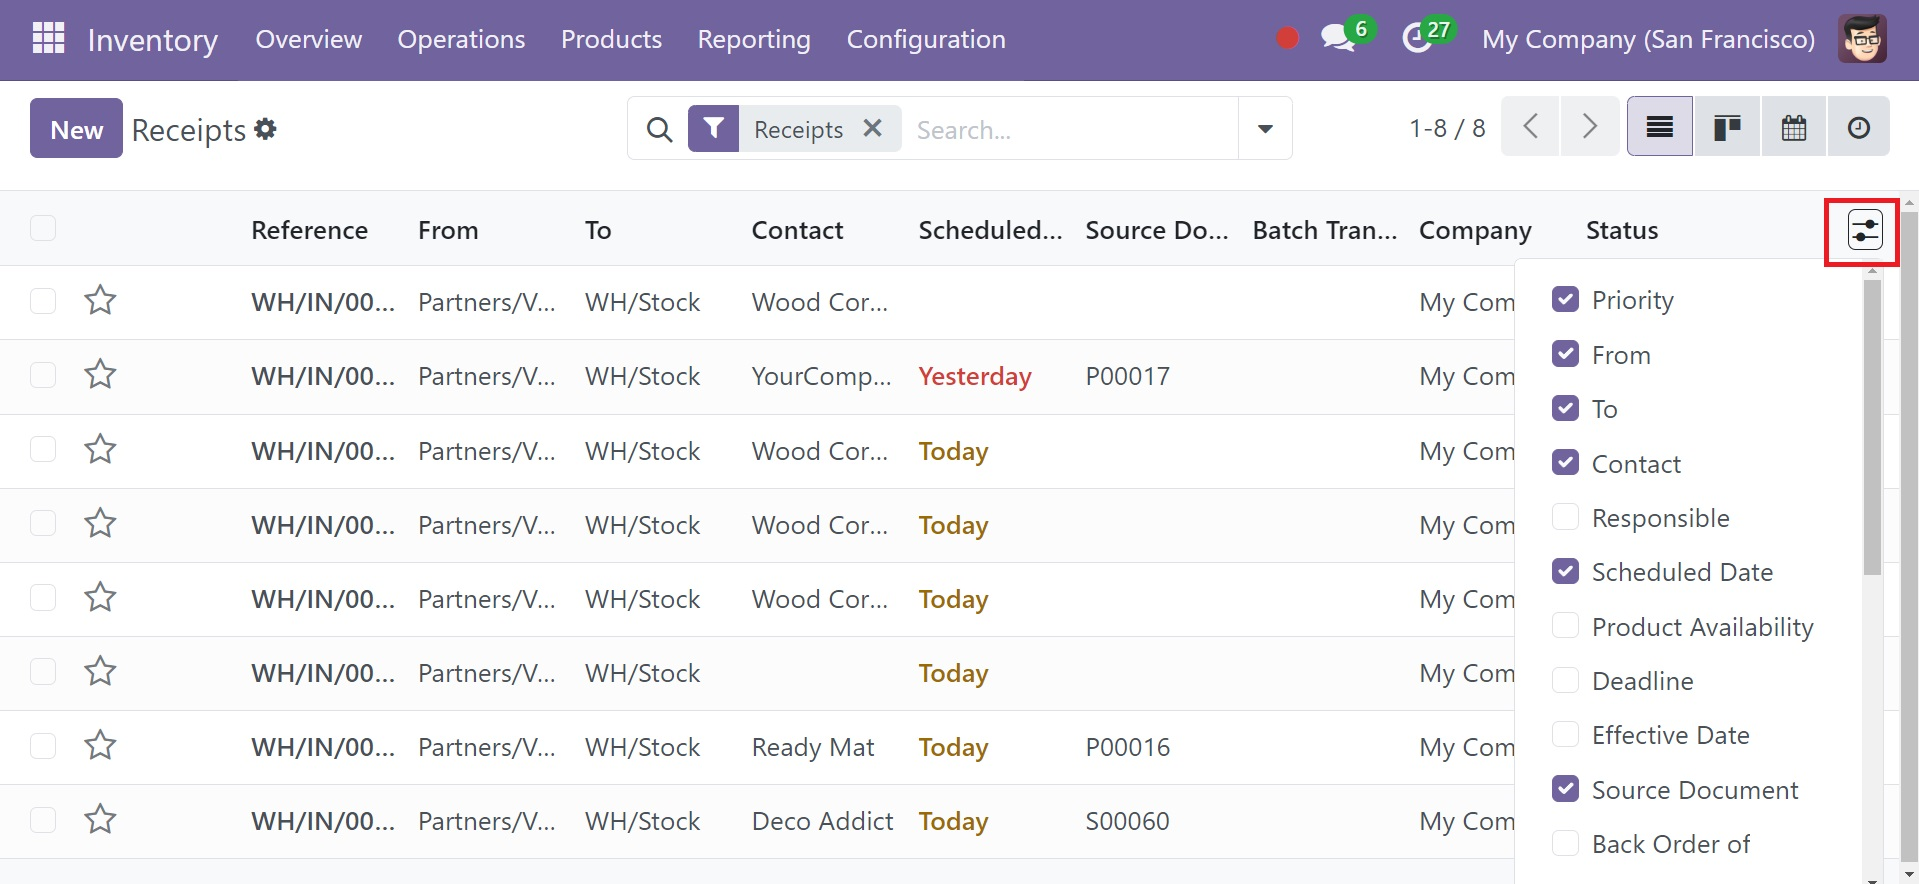1919x884 pixels.
Task: Open the company switcher My Company (San Francisco)
Action: point(1648,39)
